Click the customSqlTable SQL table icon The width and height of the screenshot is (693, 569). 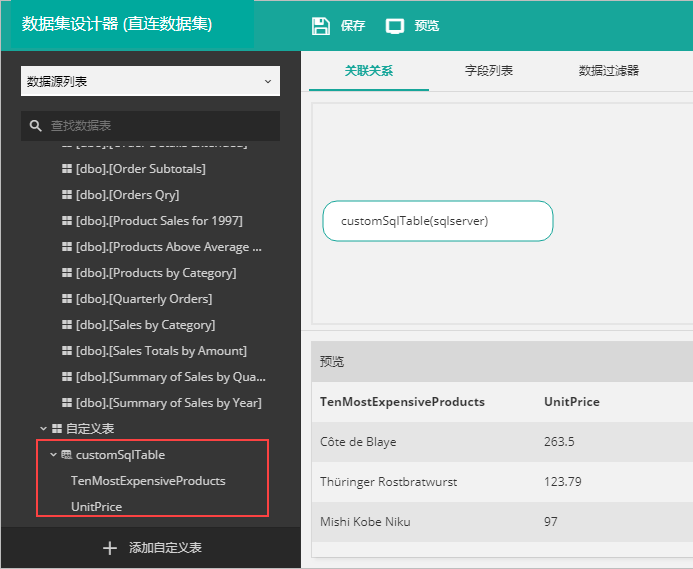(x=66, y=455)
